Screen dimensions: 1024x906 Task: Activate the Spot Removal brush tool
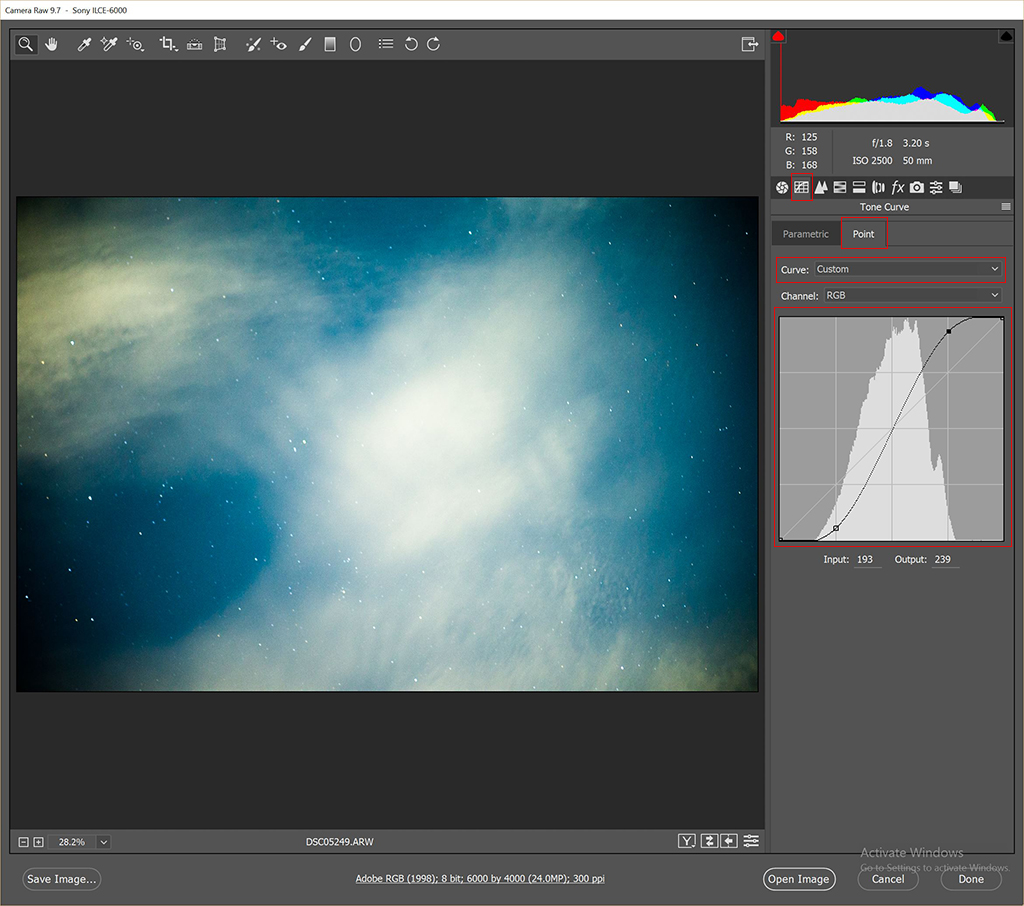pyautogui.click(x=253, y=45)
